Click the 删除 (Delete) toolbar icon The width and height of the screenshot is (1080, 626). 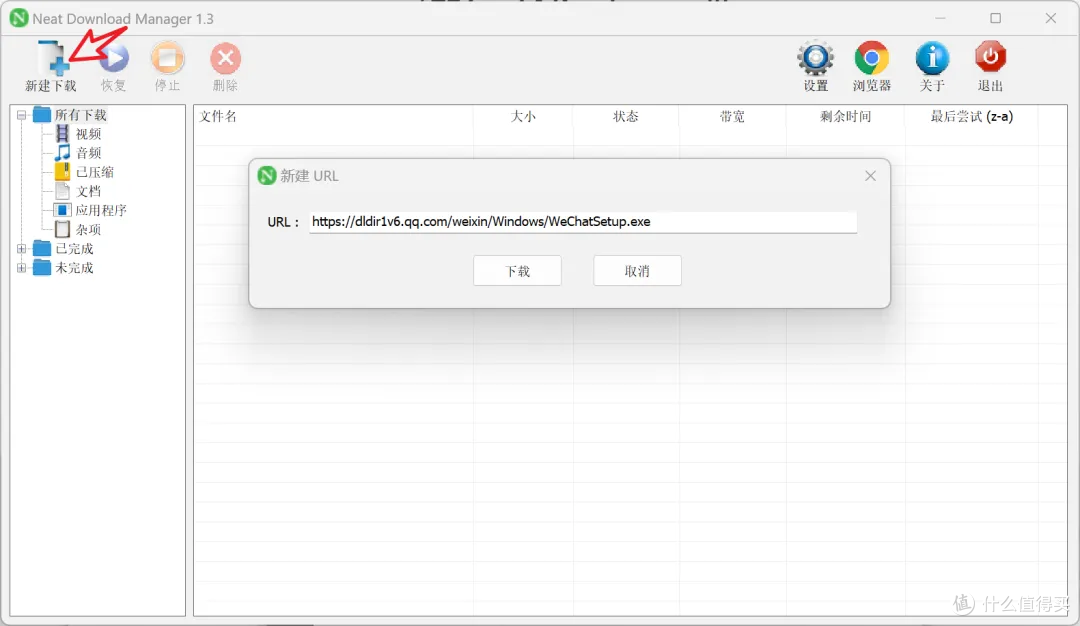point(225,60)
